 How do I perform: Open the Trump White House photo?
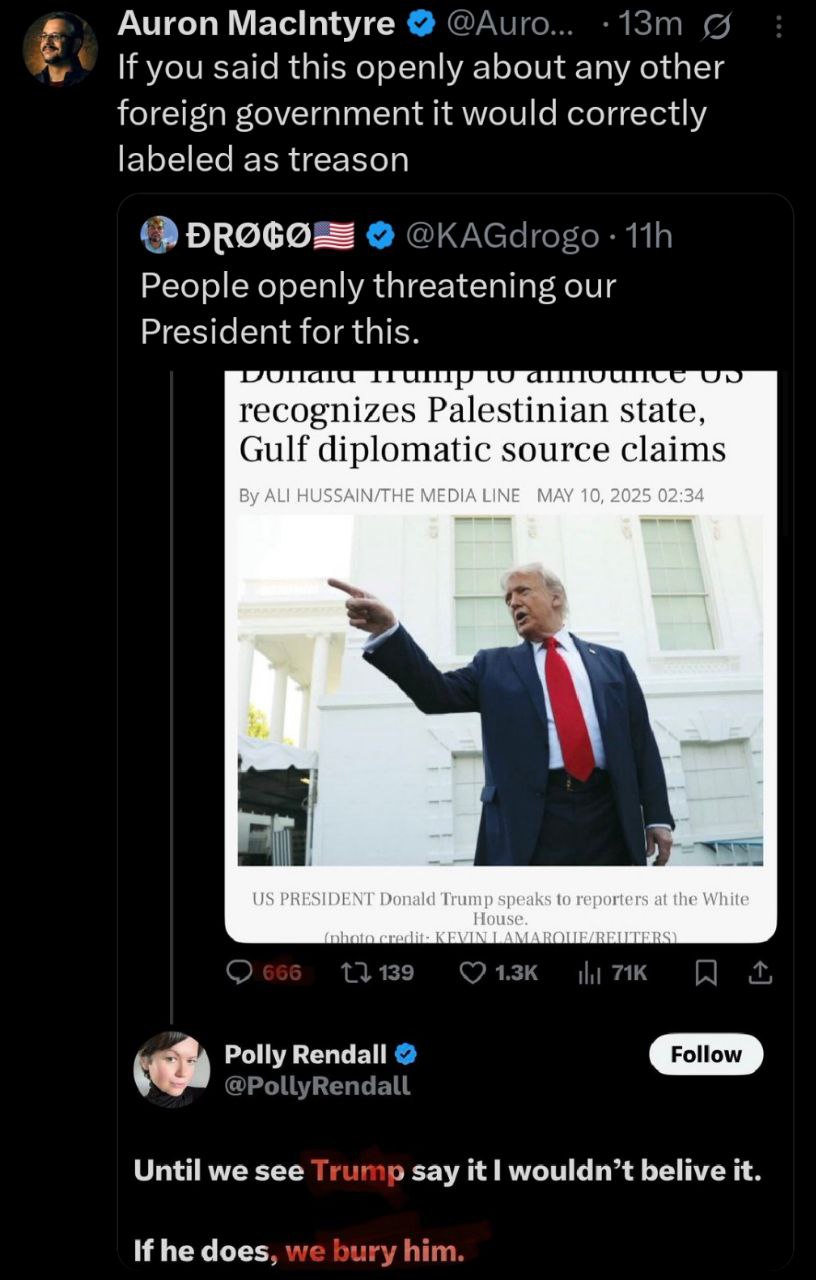pos(500,690)
